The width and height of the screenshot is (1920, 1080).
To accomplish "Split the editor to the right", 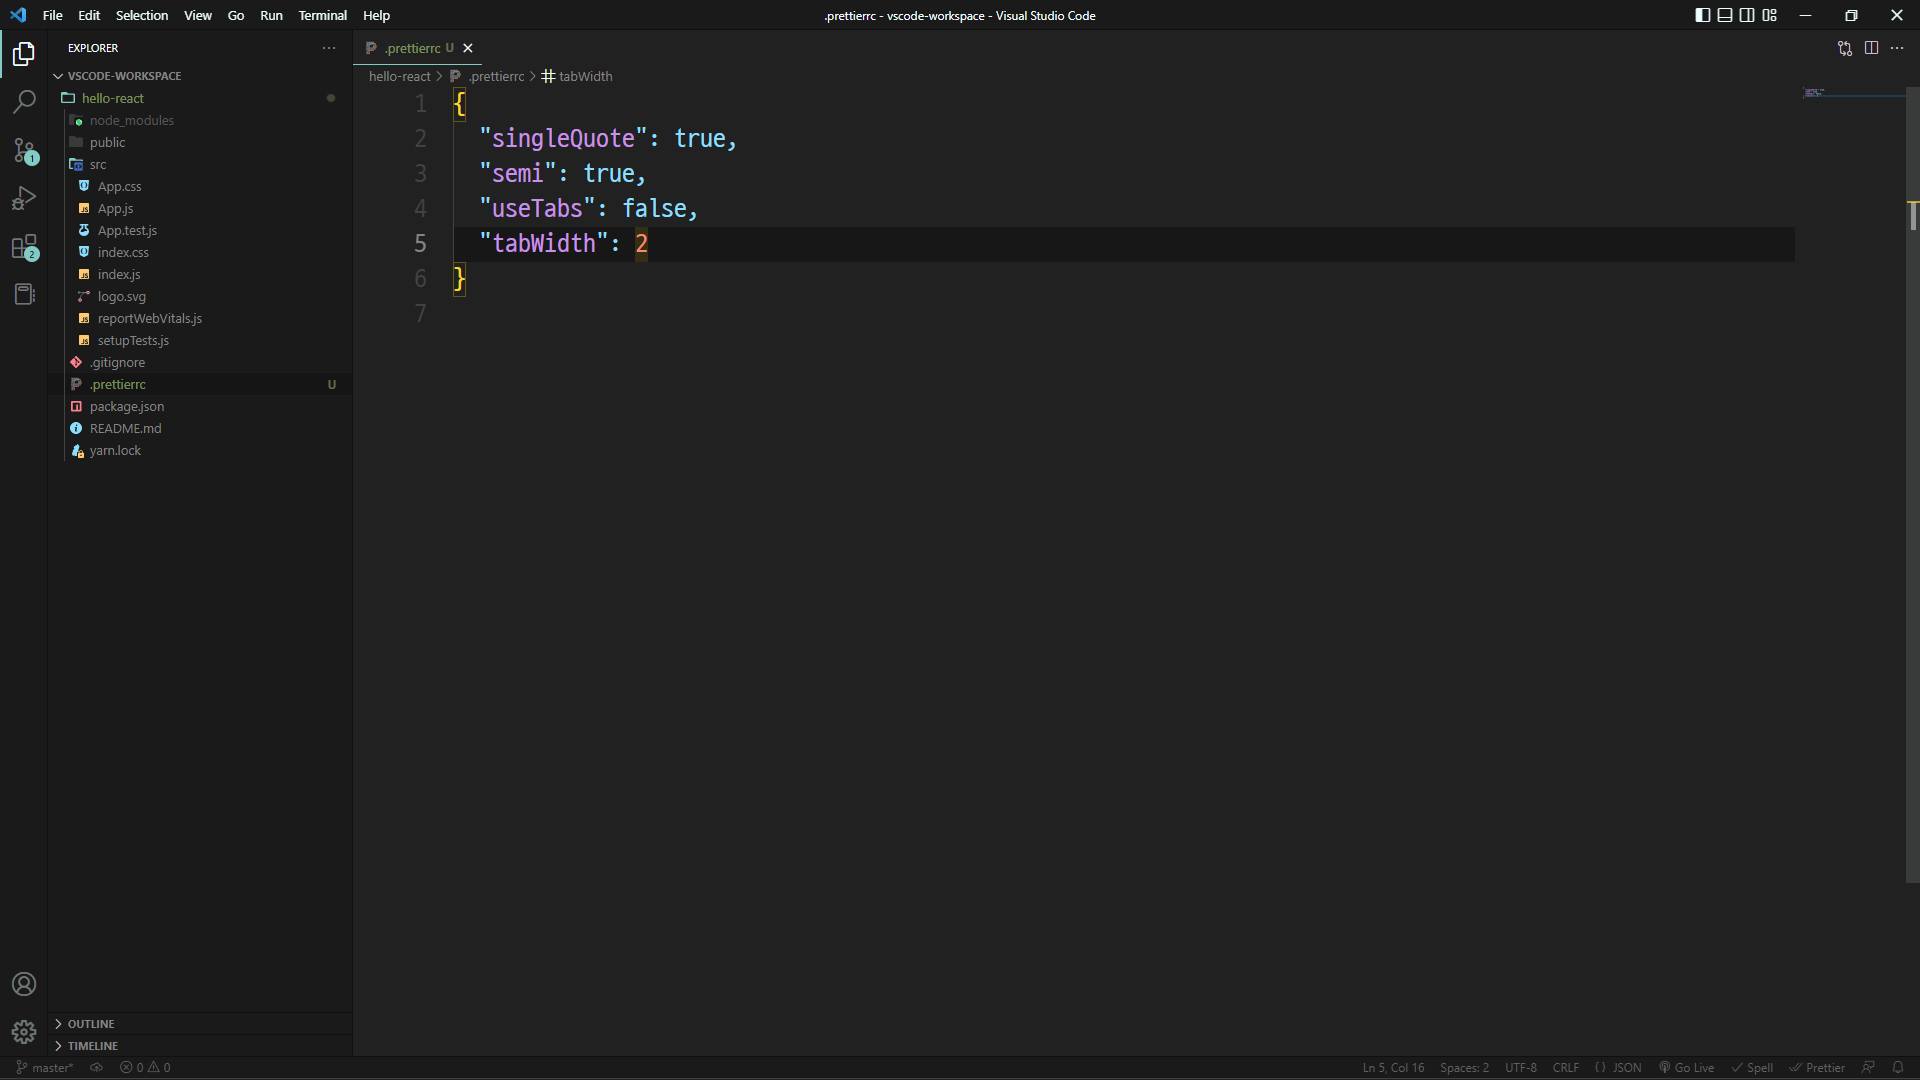I will point(1871,48).
